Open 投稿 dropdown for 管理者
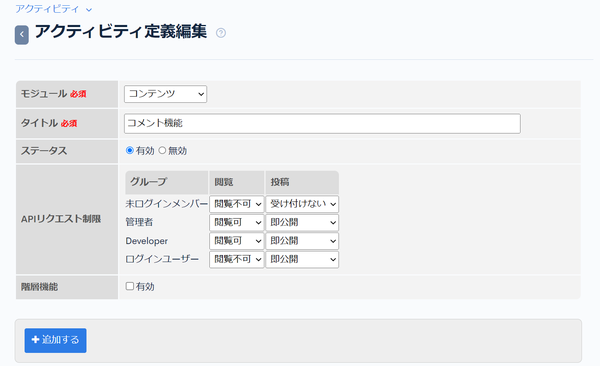 [302, 222]
